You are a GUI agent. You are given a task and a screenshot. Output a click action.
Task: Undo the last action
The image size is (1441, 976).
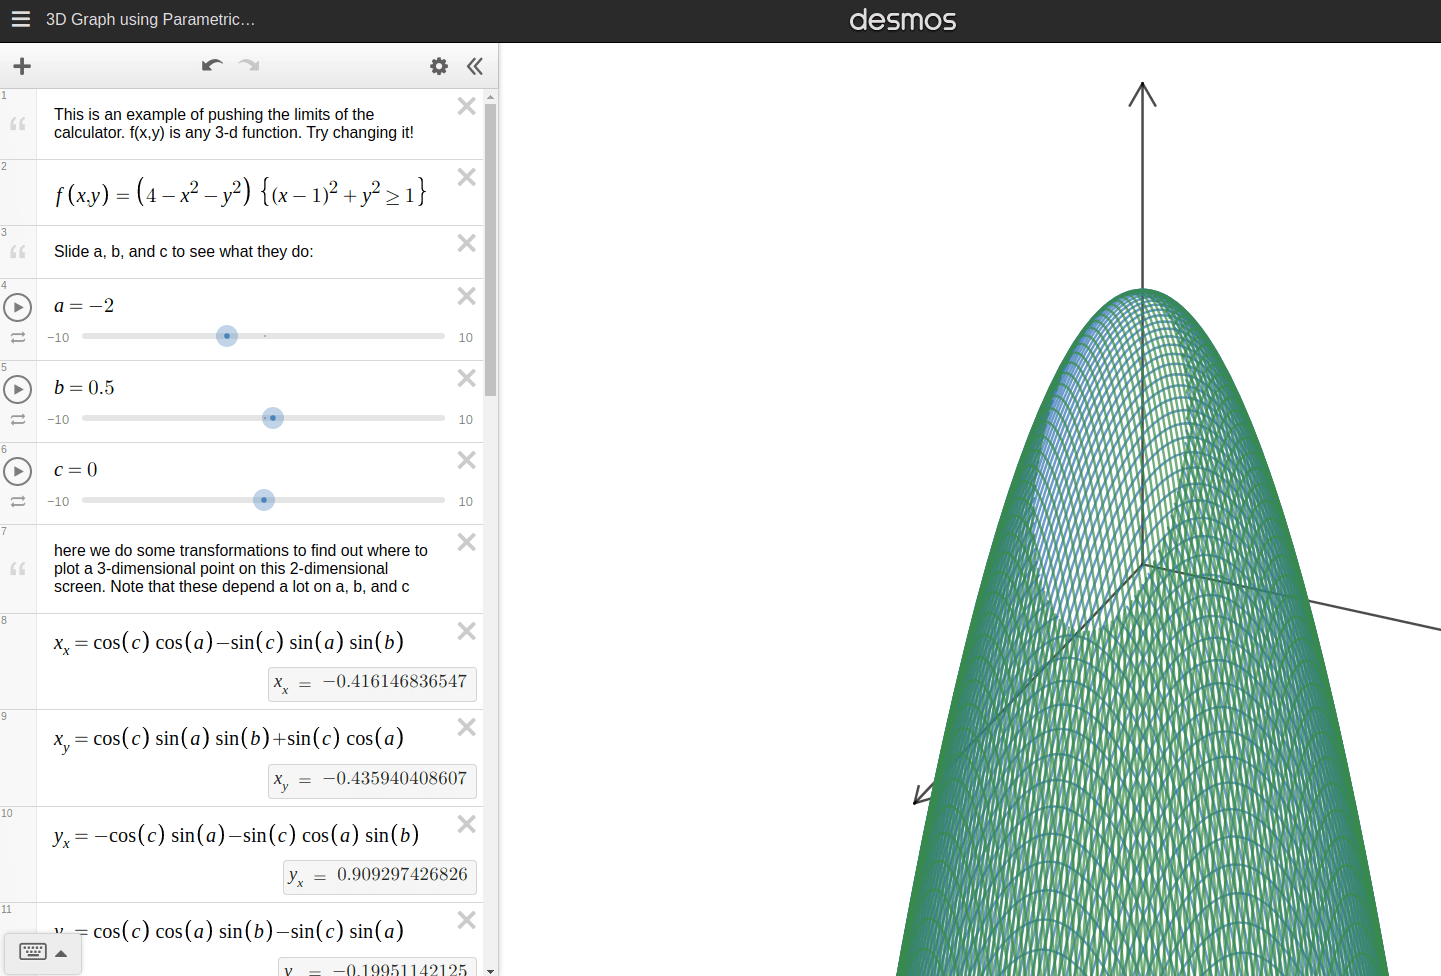coord(212,66)
